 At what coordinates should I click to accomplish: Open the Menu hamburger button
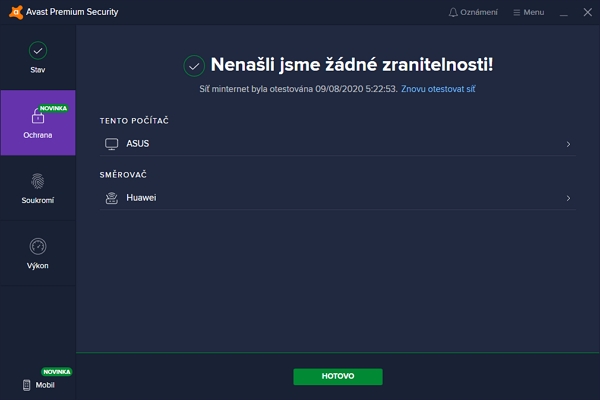pyautogui.click(x=528, y=12)
